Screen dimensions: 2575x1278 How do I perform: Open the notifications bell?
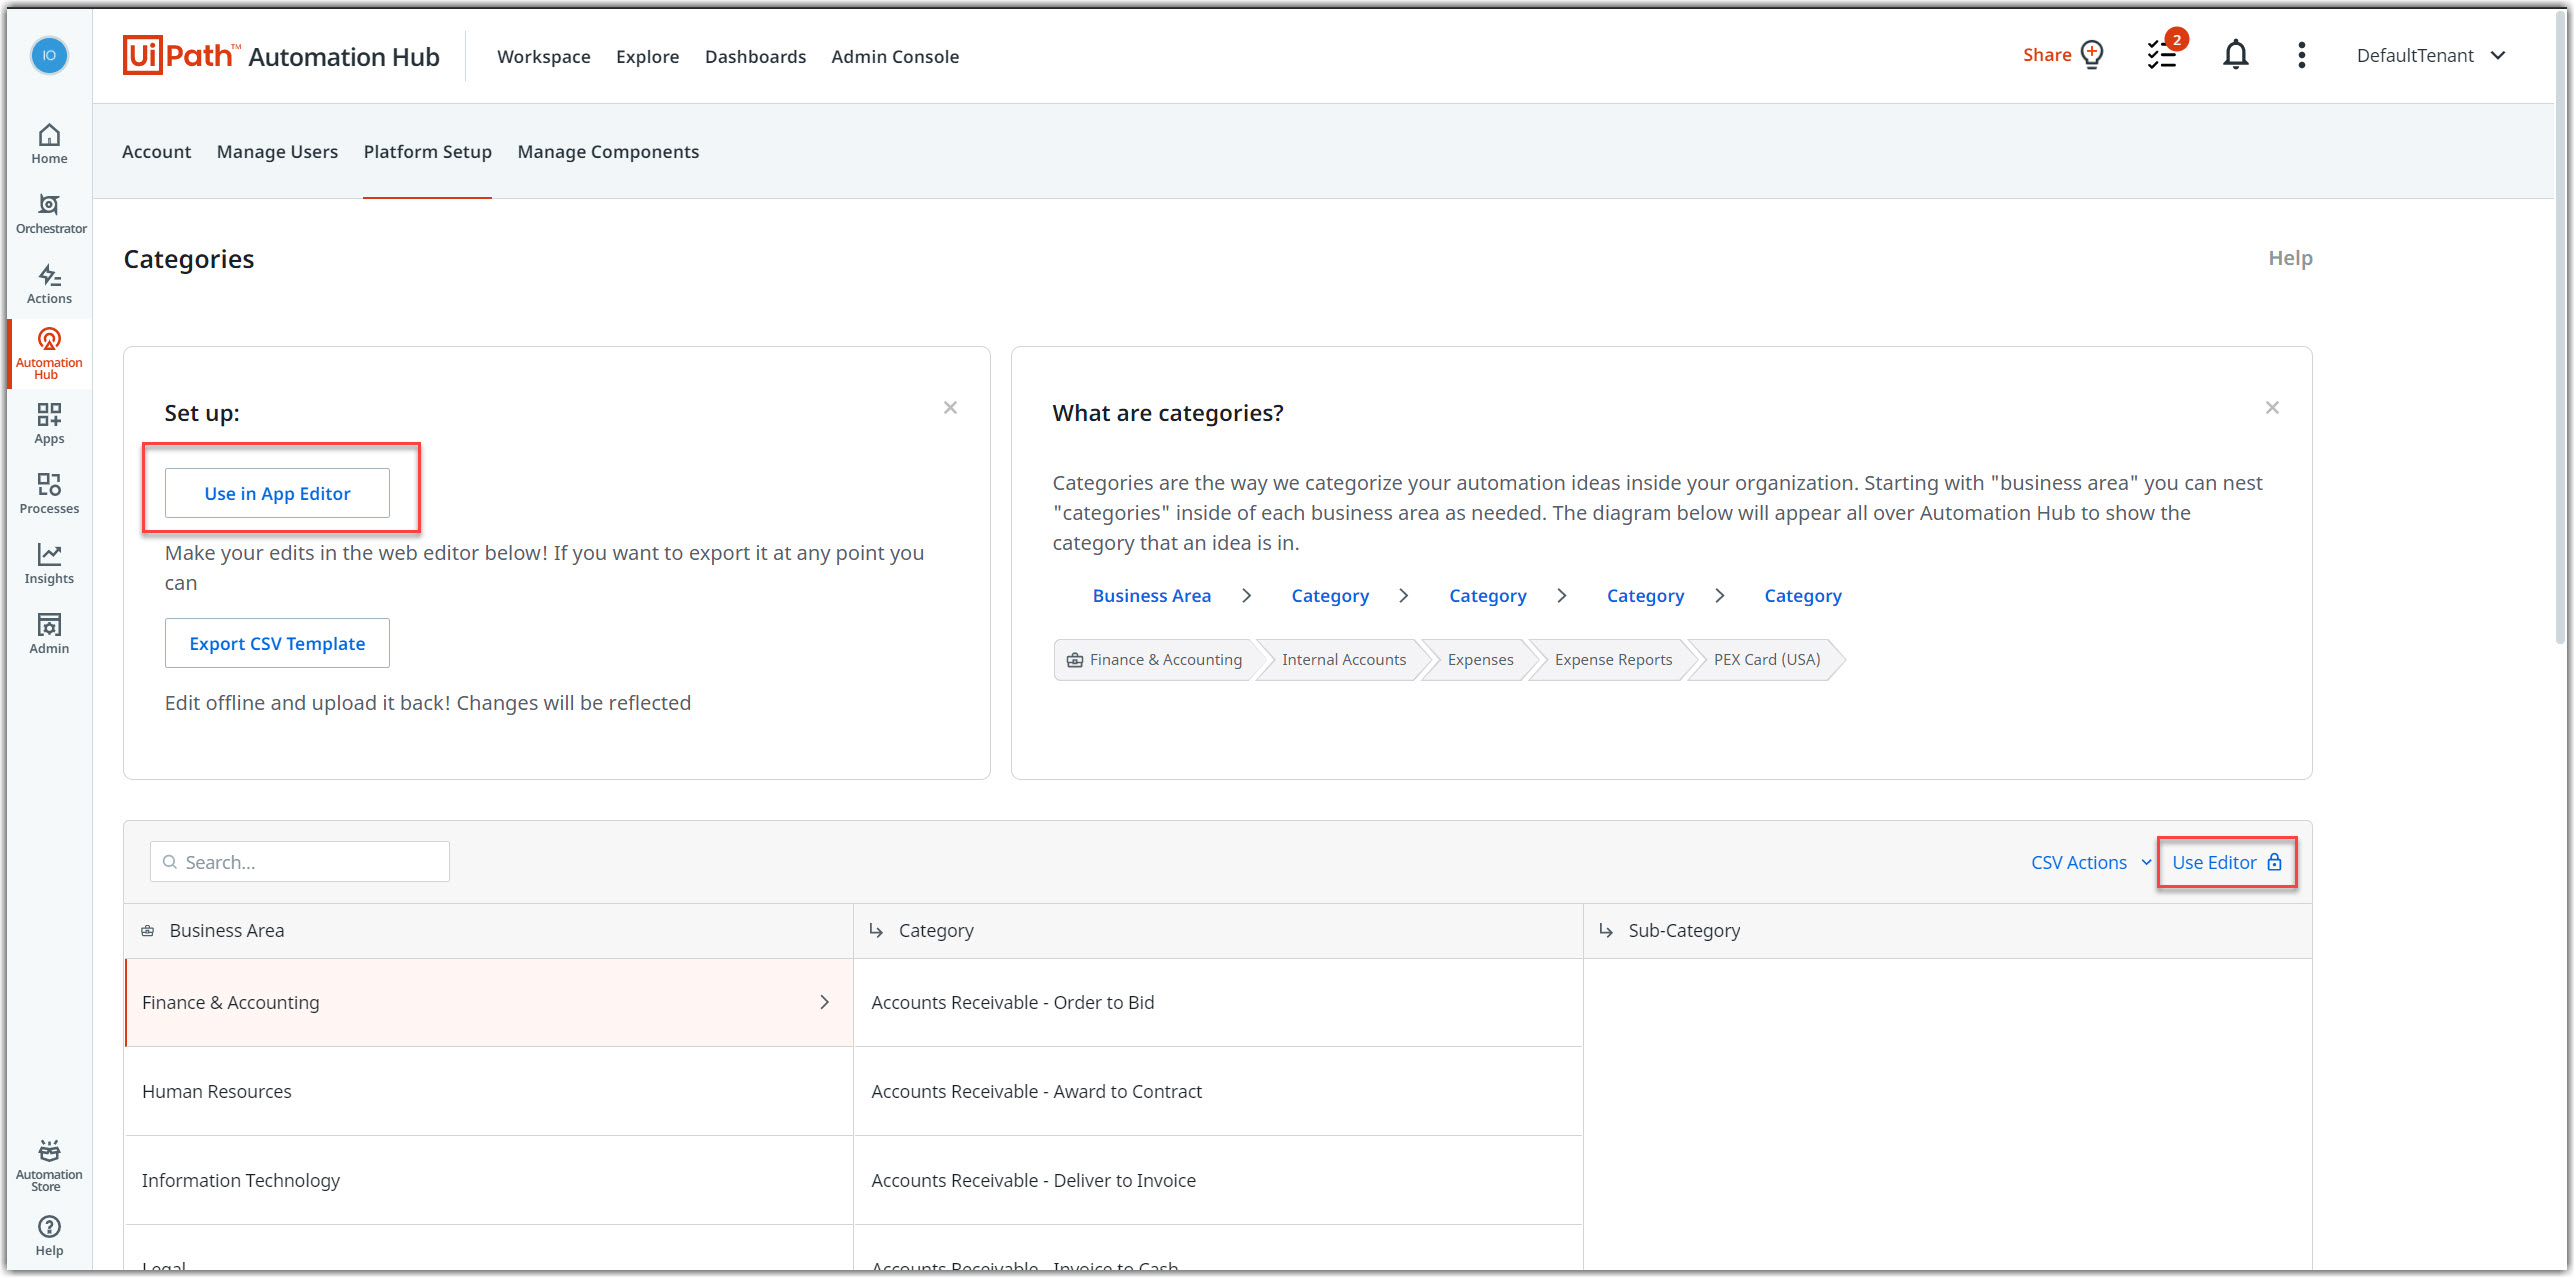(2236, 55)
